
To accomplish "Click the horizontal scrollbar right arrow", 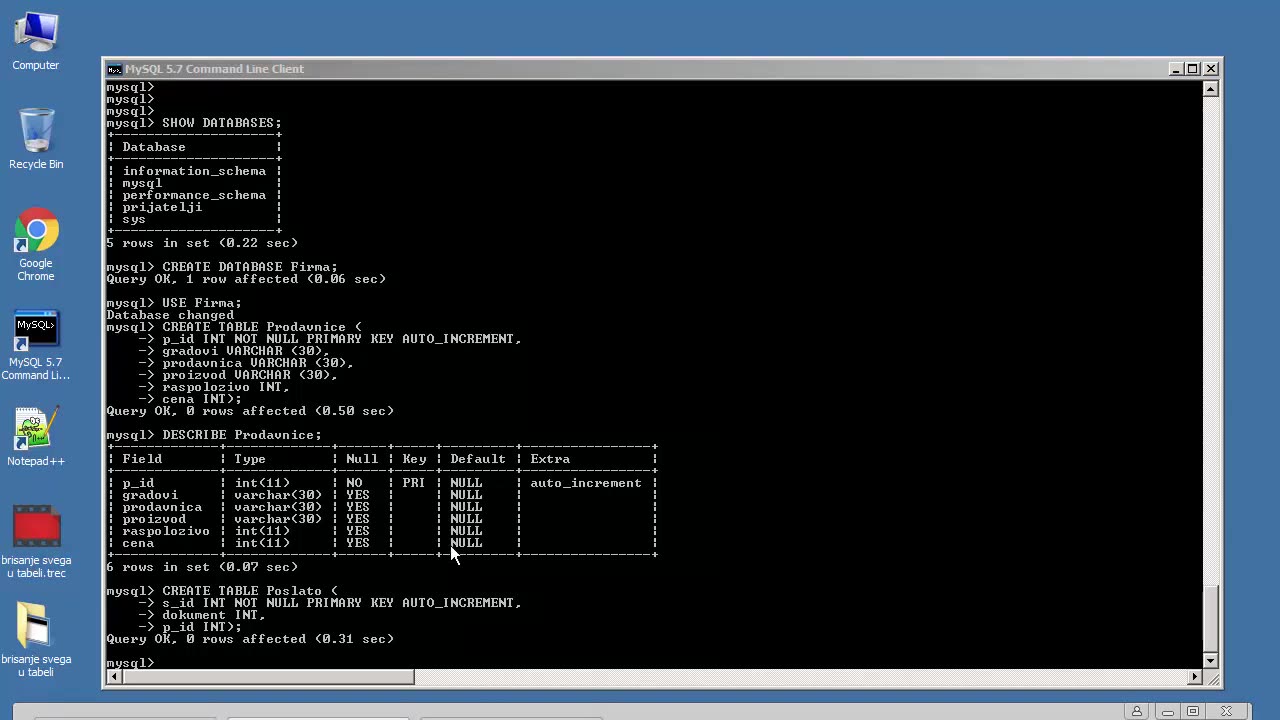I will tap(1194, 677).
